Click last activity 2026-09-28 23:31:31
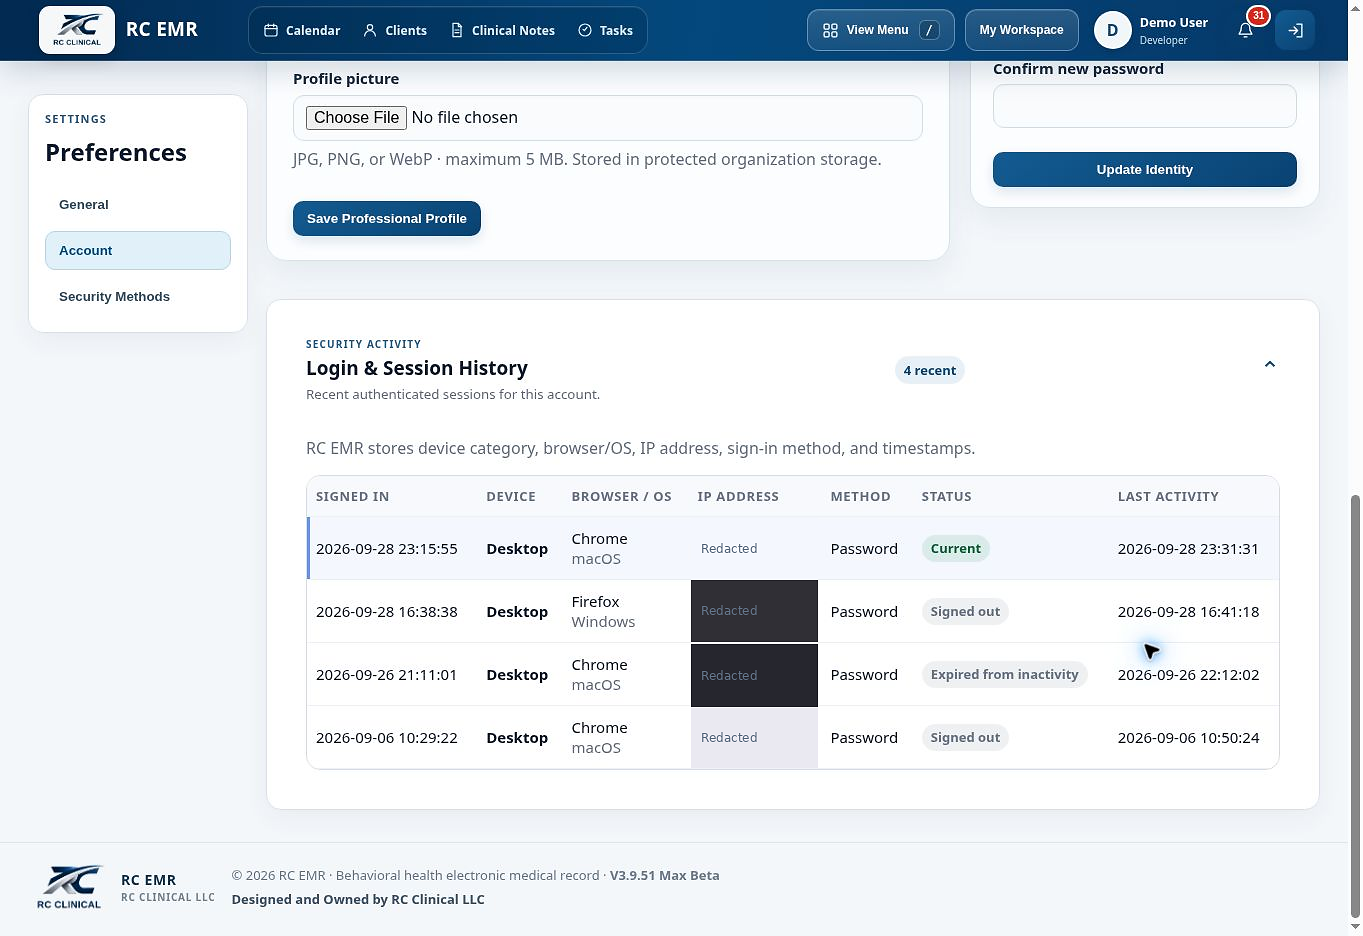Viewport: 1363px width, 936px height. [1188, 548]
